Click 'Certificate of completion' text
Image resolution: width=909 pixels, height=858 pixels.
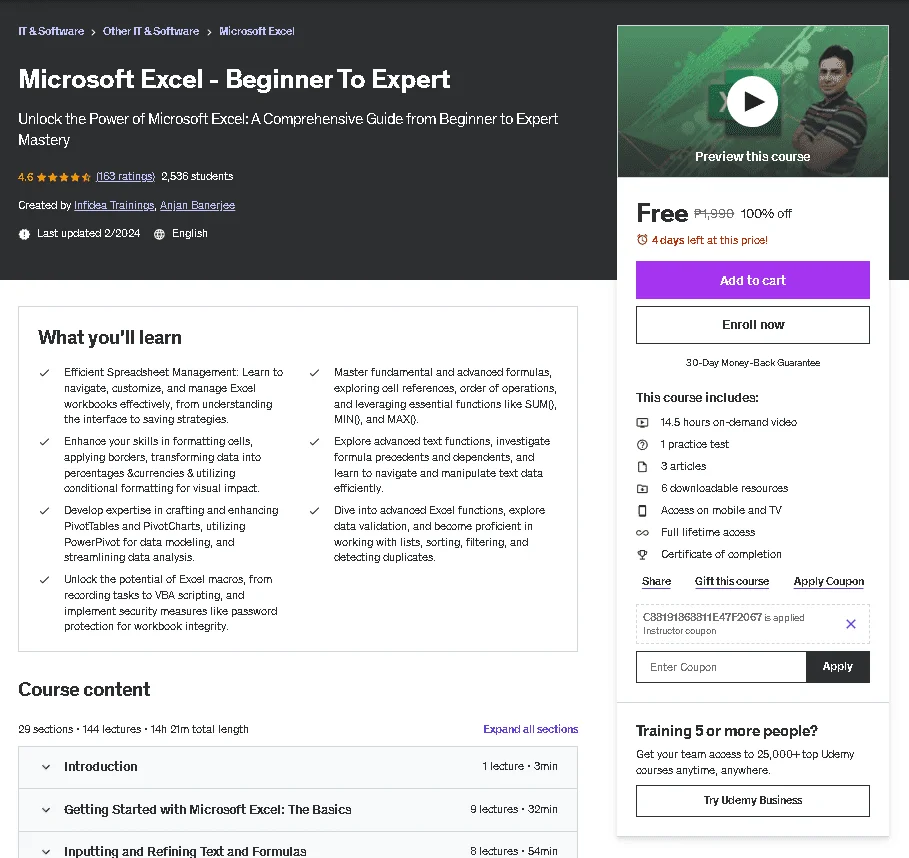click(x=721, y=555)
